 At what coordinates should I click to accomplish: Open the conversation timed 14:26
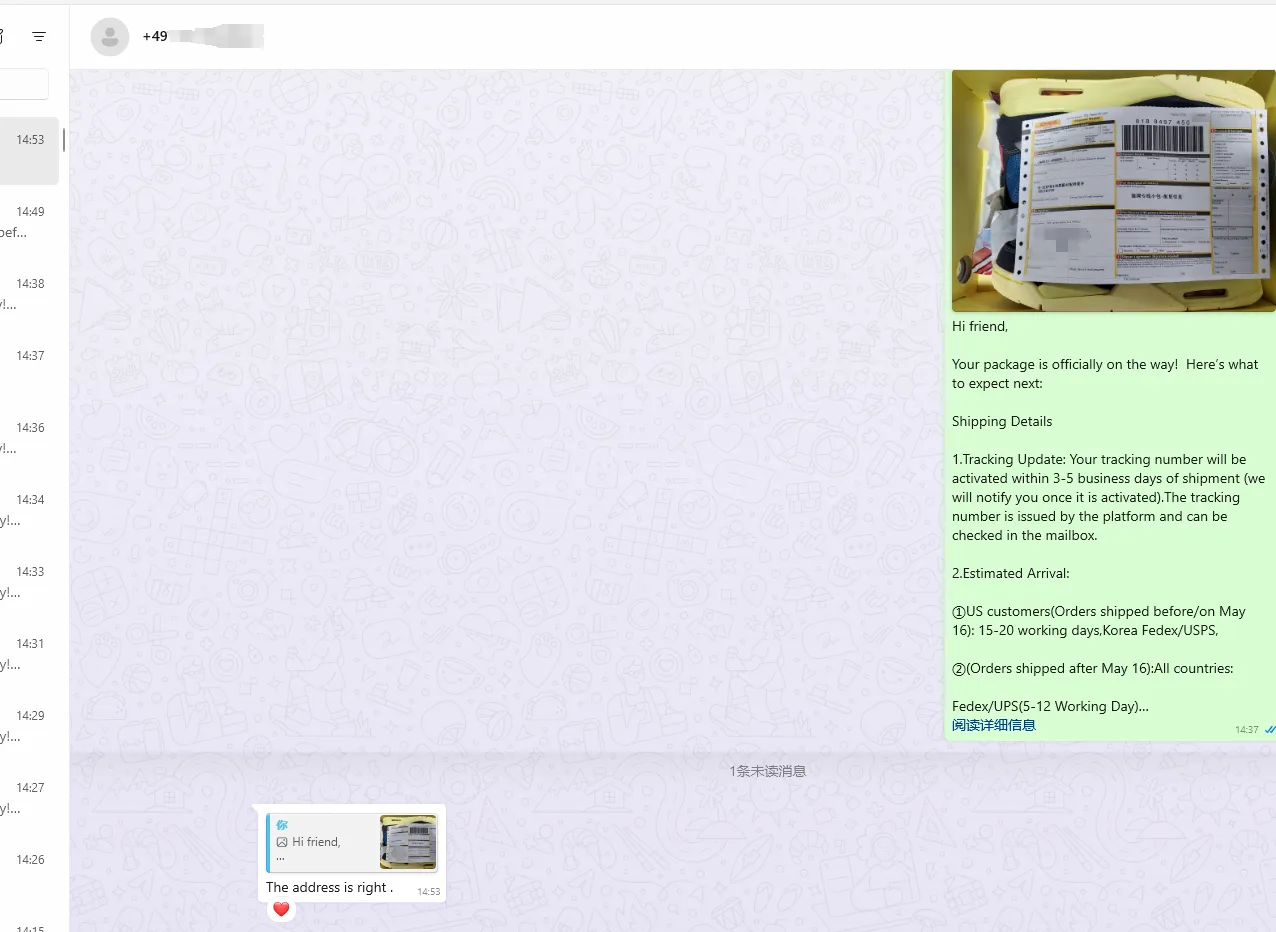(29, 870)
